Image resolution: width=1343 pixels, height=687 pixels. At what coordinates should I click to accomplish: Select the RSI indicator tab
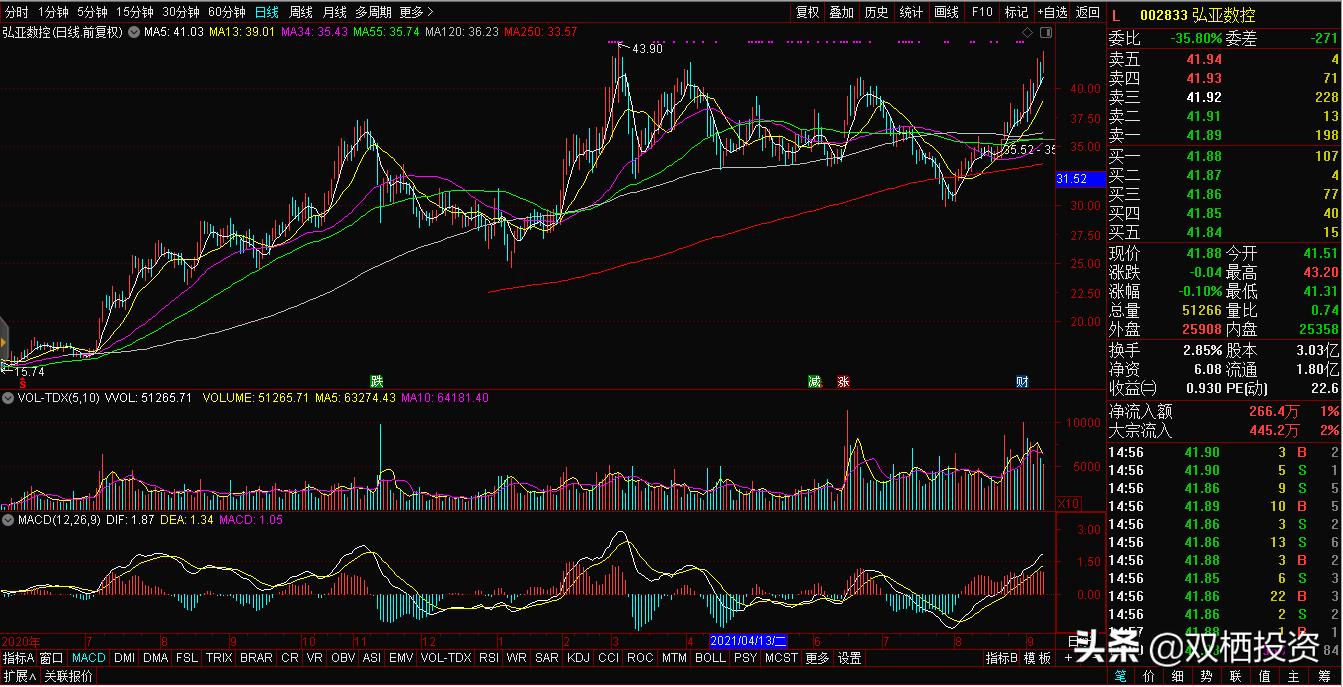pyautogui.click(x=489, y=658)
